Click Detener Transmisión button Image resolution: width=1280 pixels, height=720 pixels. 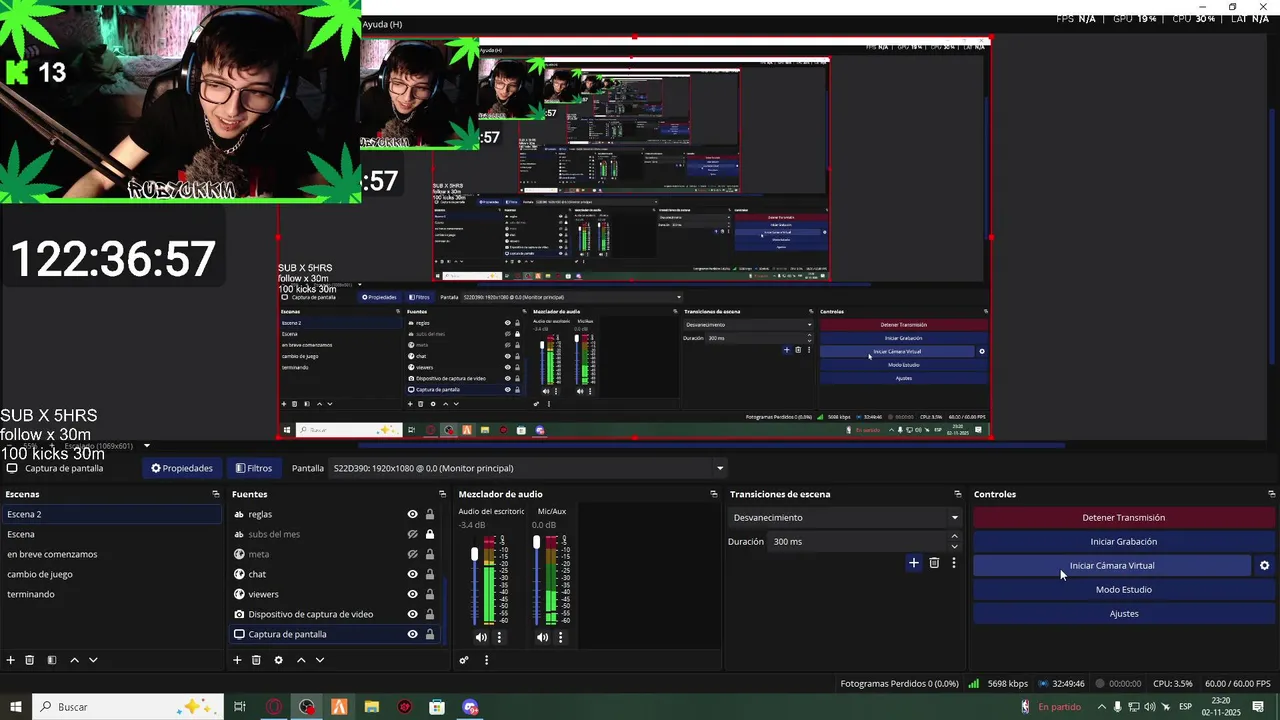coord(1123,518)
